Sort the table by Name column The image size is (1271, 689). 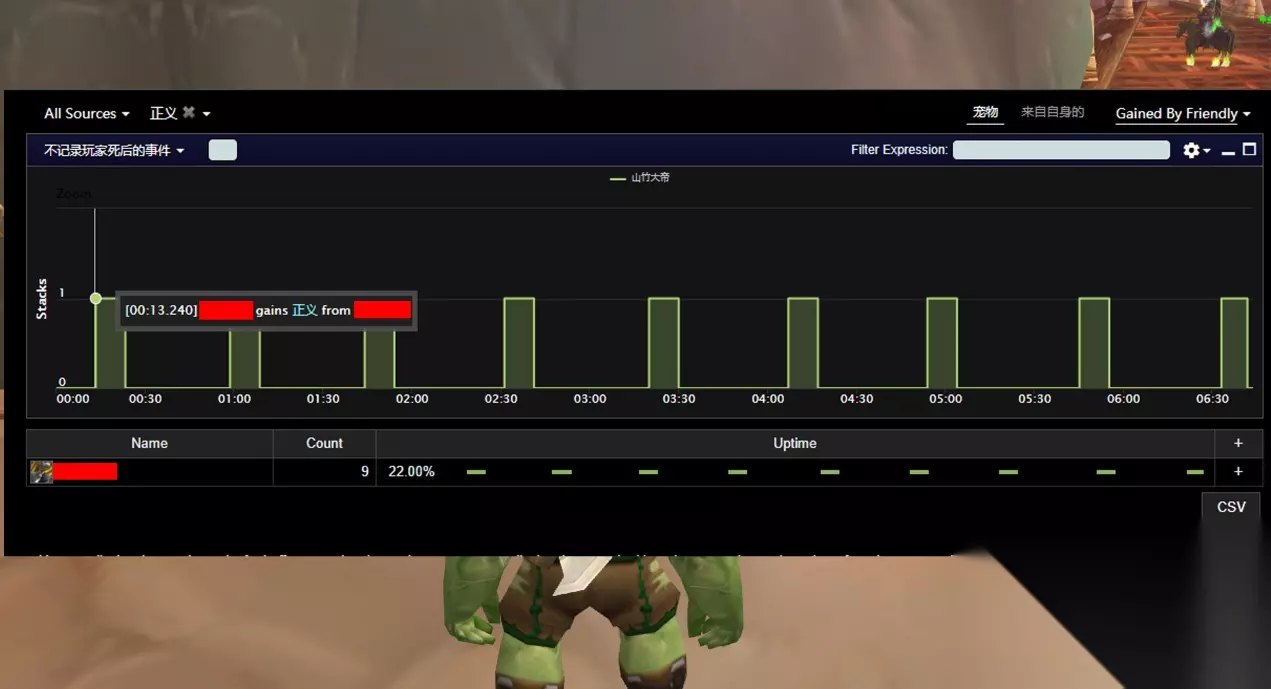point(149,443)
